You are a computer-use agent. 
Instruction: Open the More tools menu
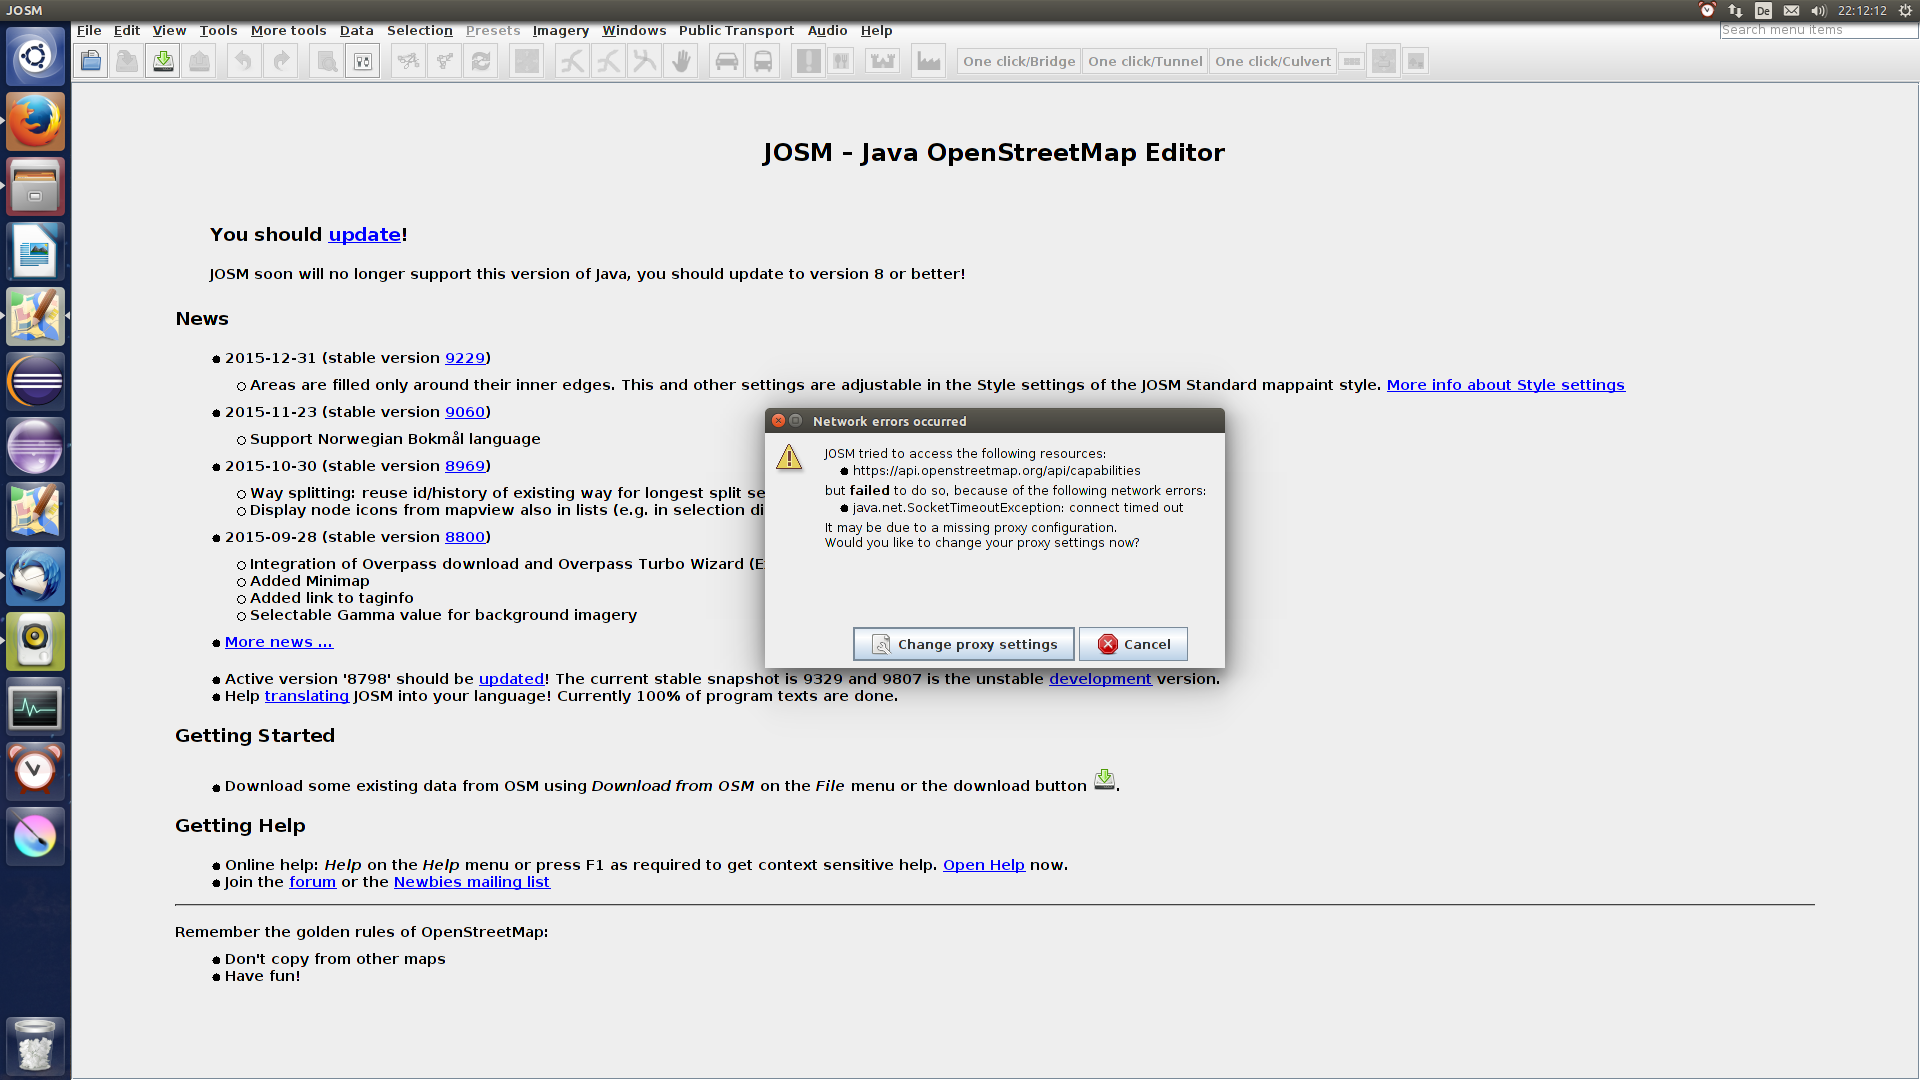pyautogui.click(x=288, y=30)
